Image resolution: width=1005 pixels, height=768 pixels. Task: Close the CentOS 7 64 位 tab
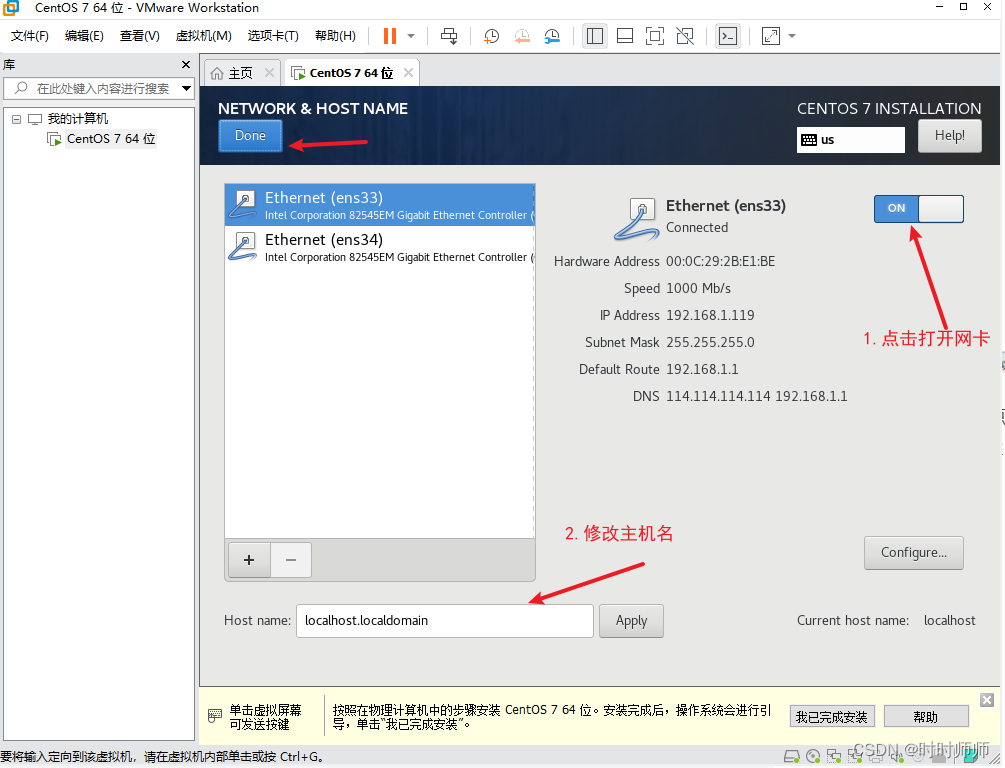(408, 72)
